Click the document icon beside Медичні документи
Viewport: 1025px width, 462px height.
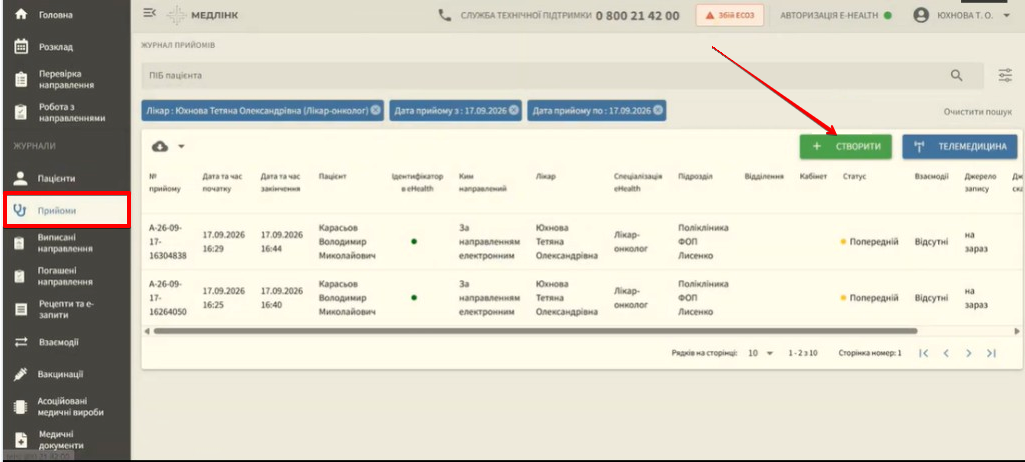[21, 439]
